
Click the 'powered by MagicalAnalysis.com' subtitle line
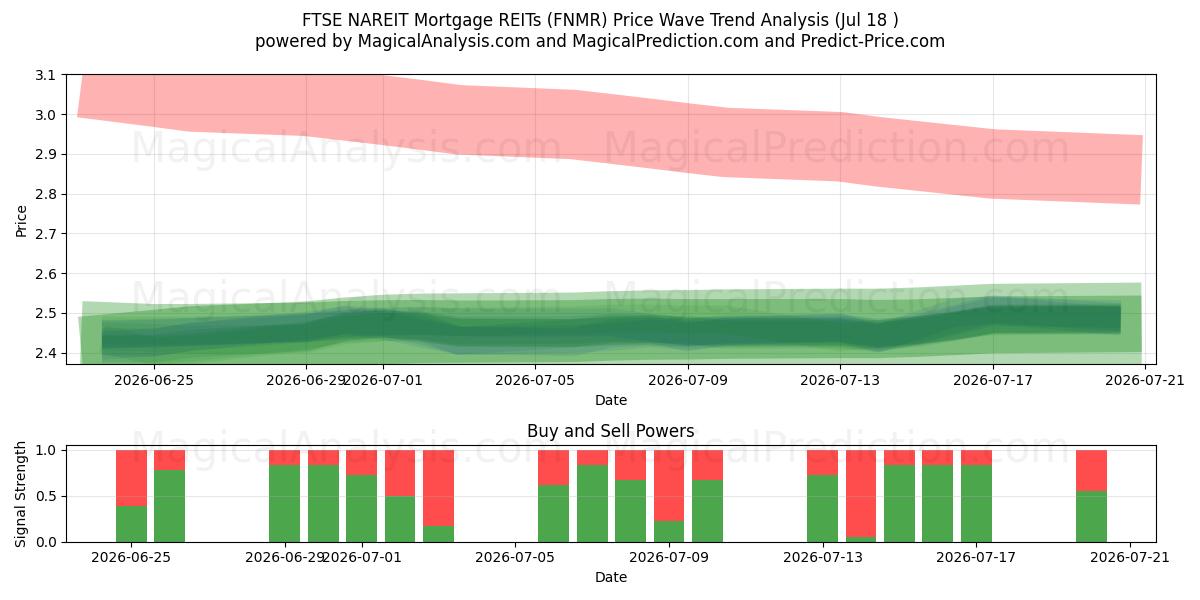click(600, 41)
